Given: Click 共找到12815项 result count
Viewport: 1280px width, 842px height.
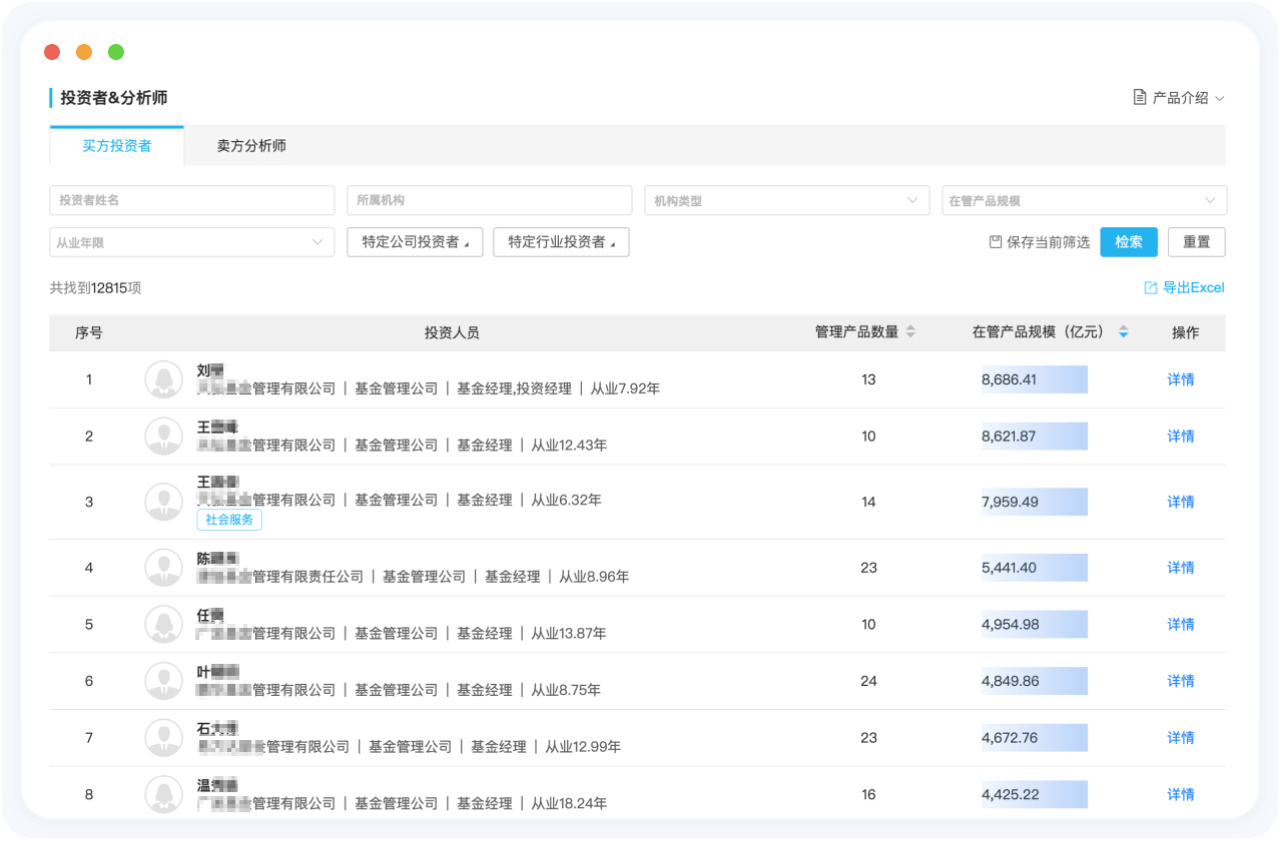Looking at the screenshot, I should [x=96, y=288].
